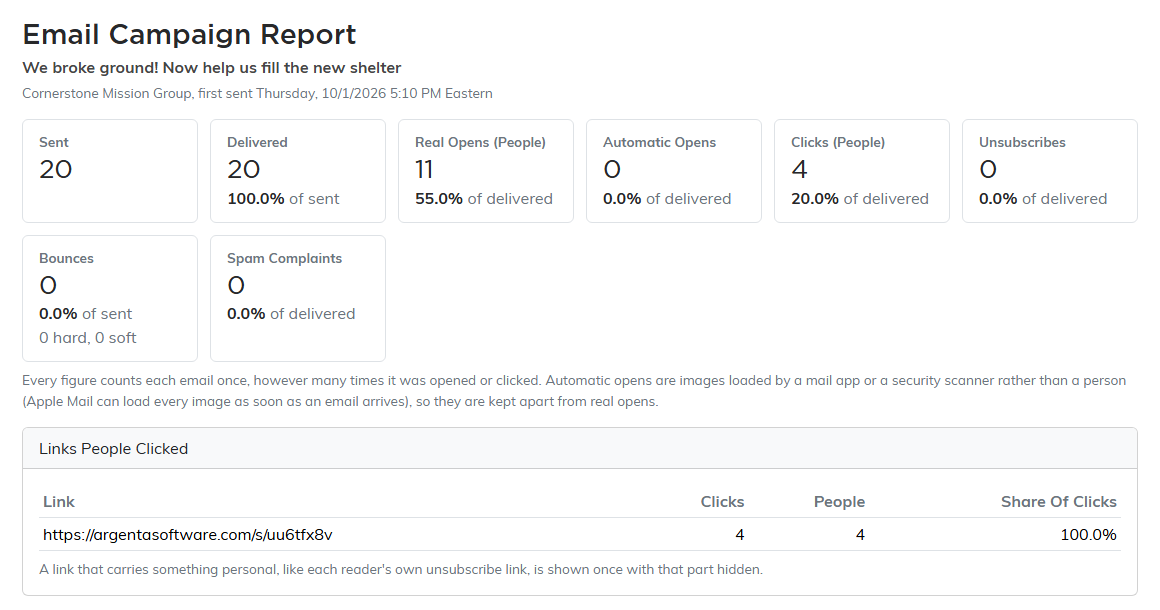The width and height of the screenshot is (1160, 610).
Task: Click the "Unsubscribes" label
Action: 1022,143
